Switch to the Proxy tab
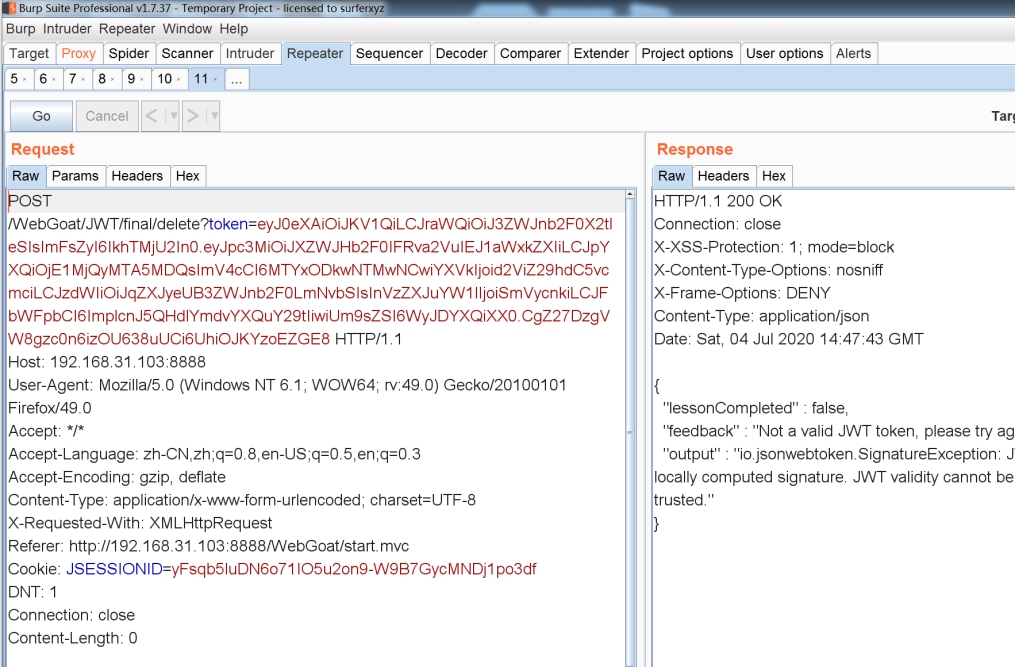Screen dimensions: 1016x667 pyautogui.click(x=78, y=53)
